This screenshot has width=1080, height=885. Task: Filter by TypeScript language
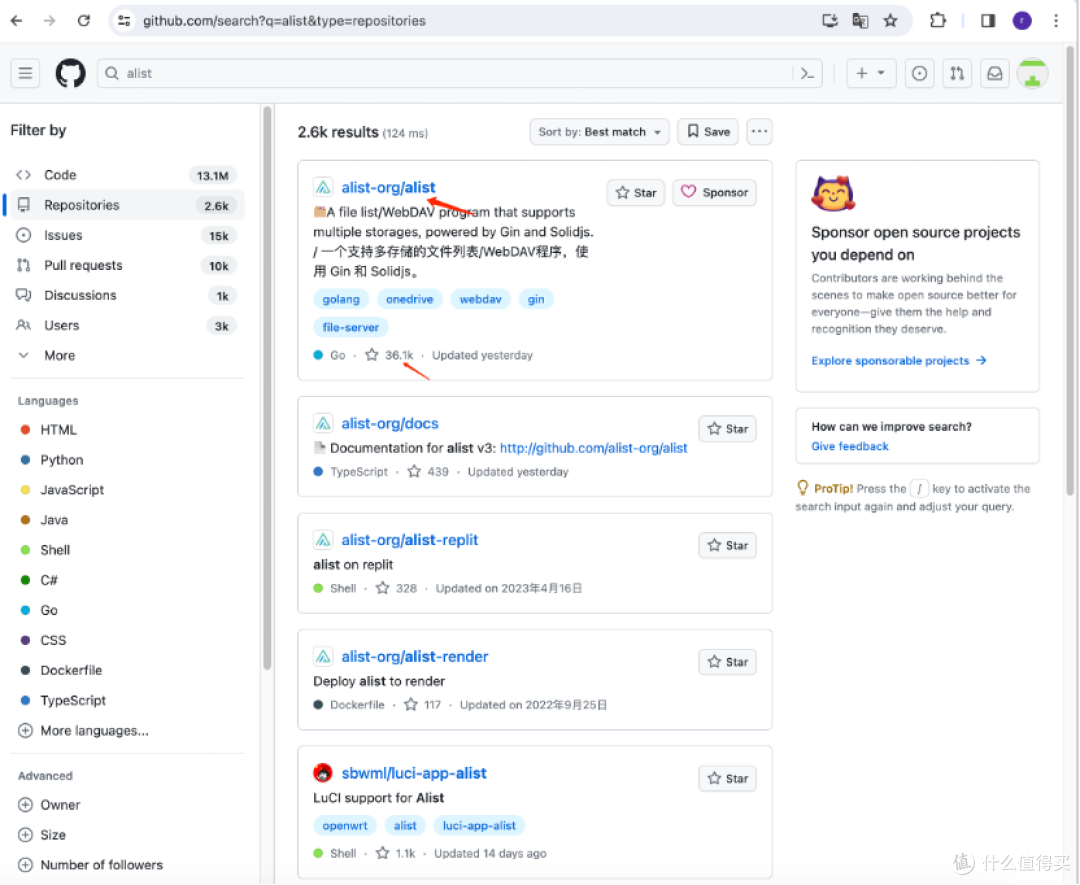point(73,700)
